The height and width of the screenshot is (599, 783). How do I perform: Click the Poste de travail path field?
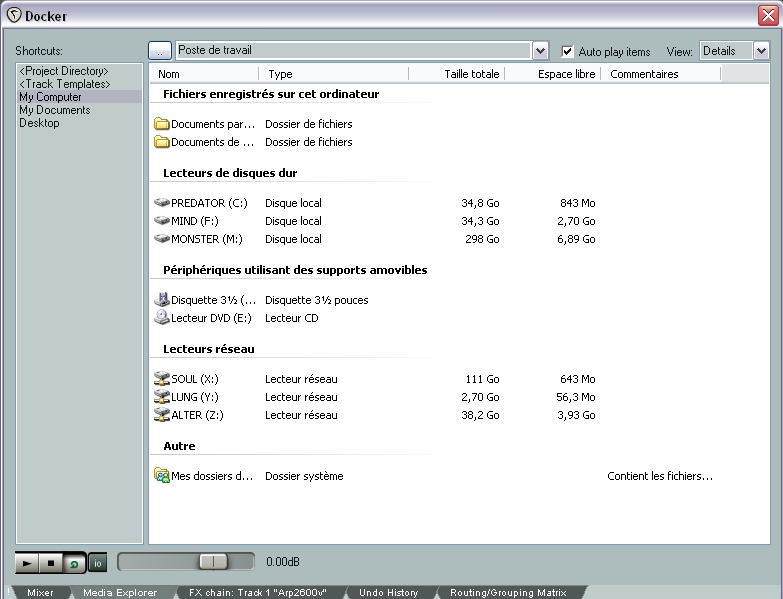click(x=352, y=51)
